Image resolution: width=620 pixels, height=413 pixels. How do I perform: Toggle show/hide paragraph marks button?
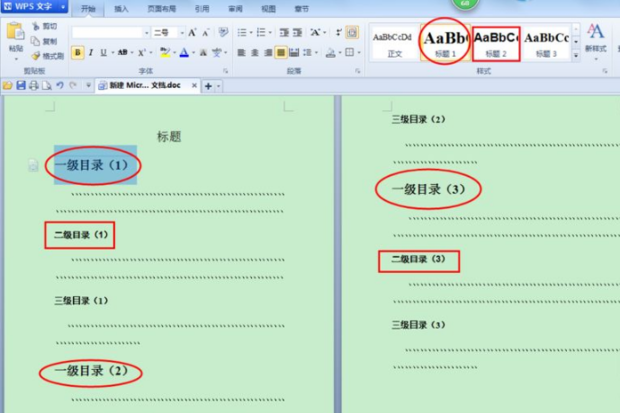(352, 32)
